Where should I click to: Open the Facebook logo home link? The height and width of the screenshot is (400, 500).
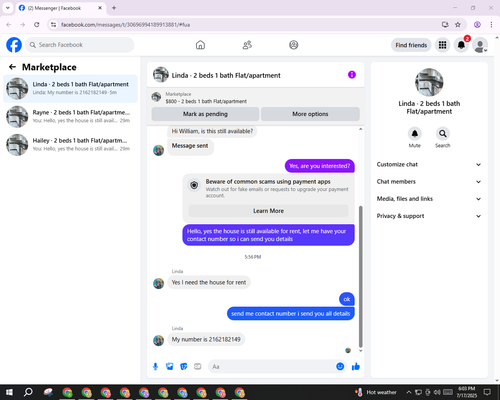(14, 45)
